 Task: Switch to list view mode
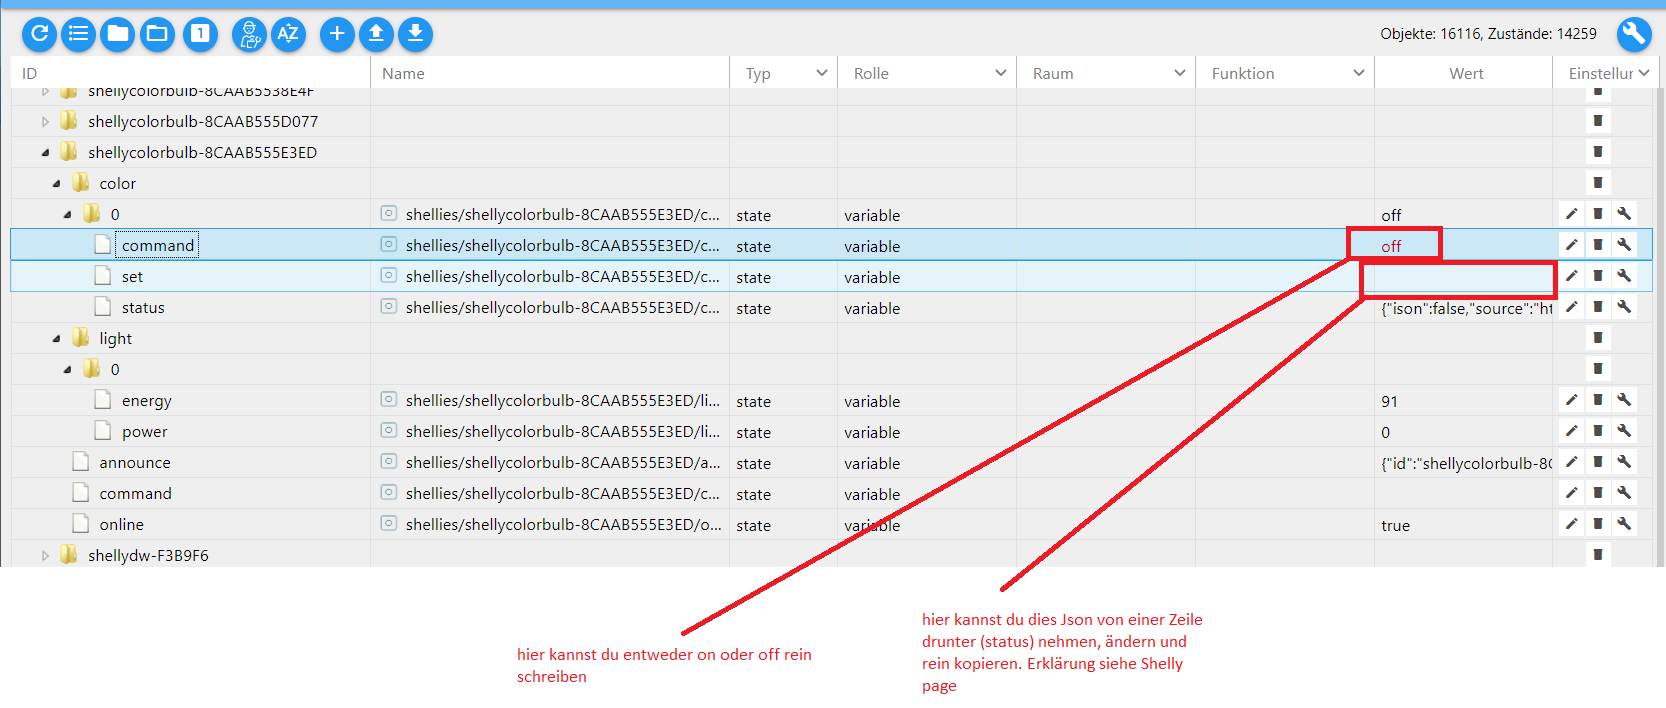pos(78,34)
